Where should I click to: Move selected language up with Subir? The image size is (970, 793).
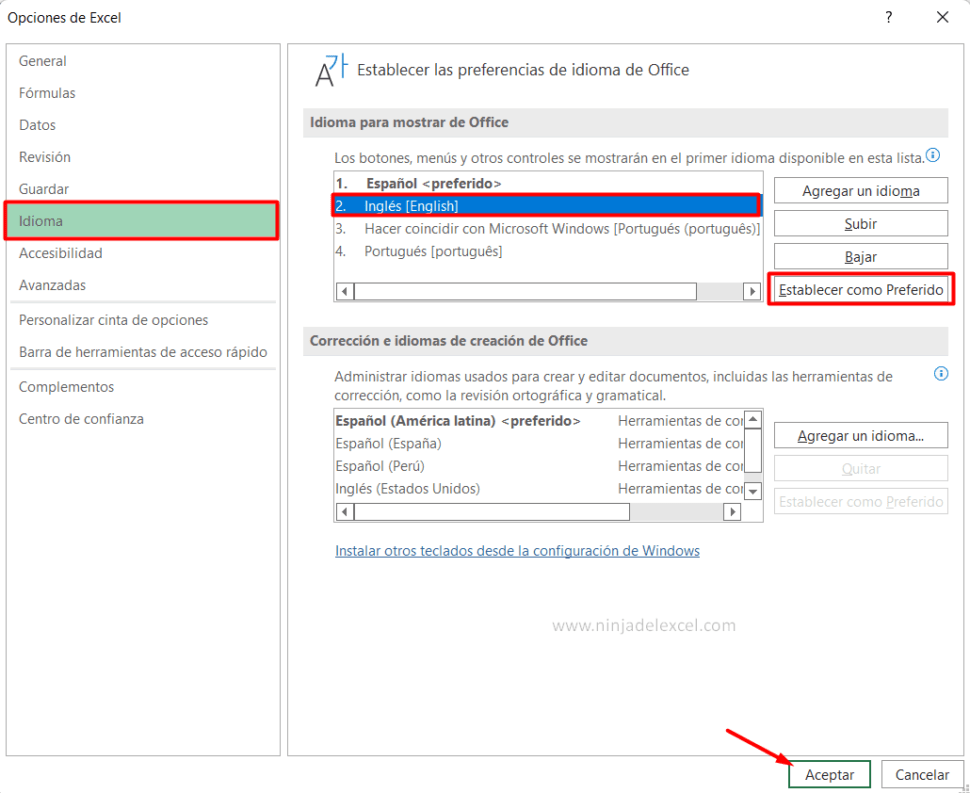[860, 223]
